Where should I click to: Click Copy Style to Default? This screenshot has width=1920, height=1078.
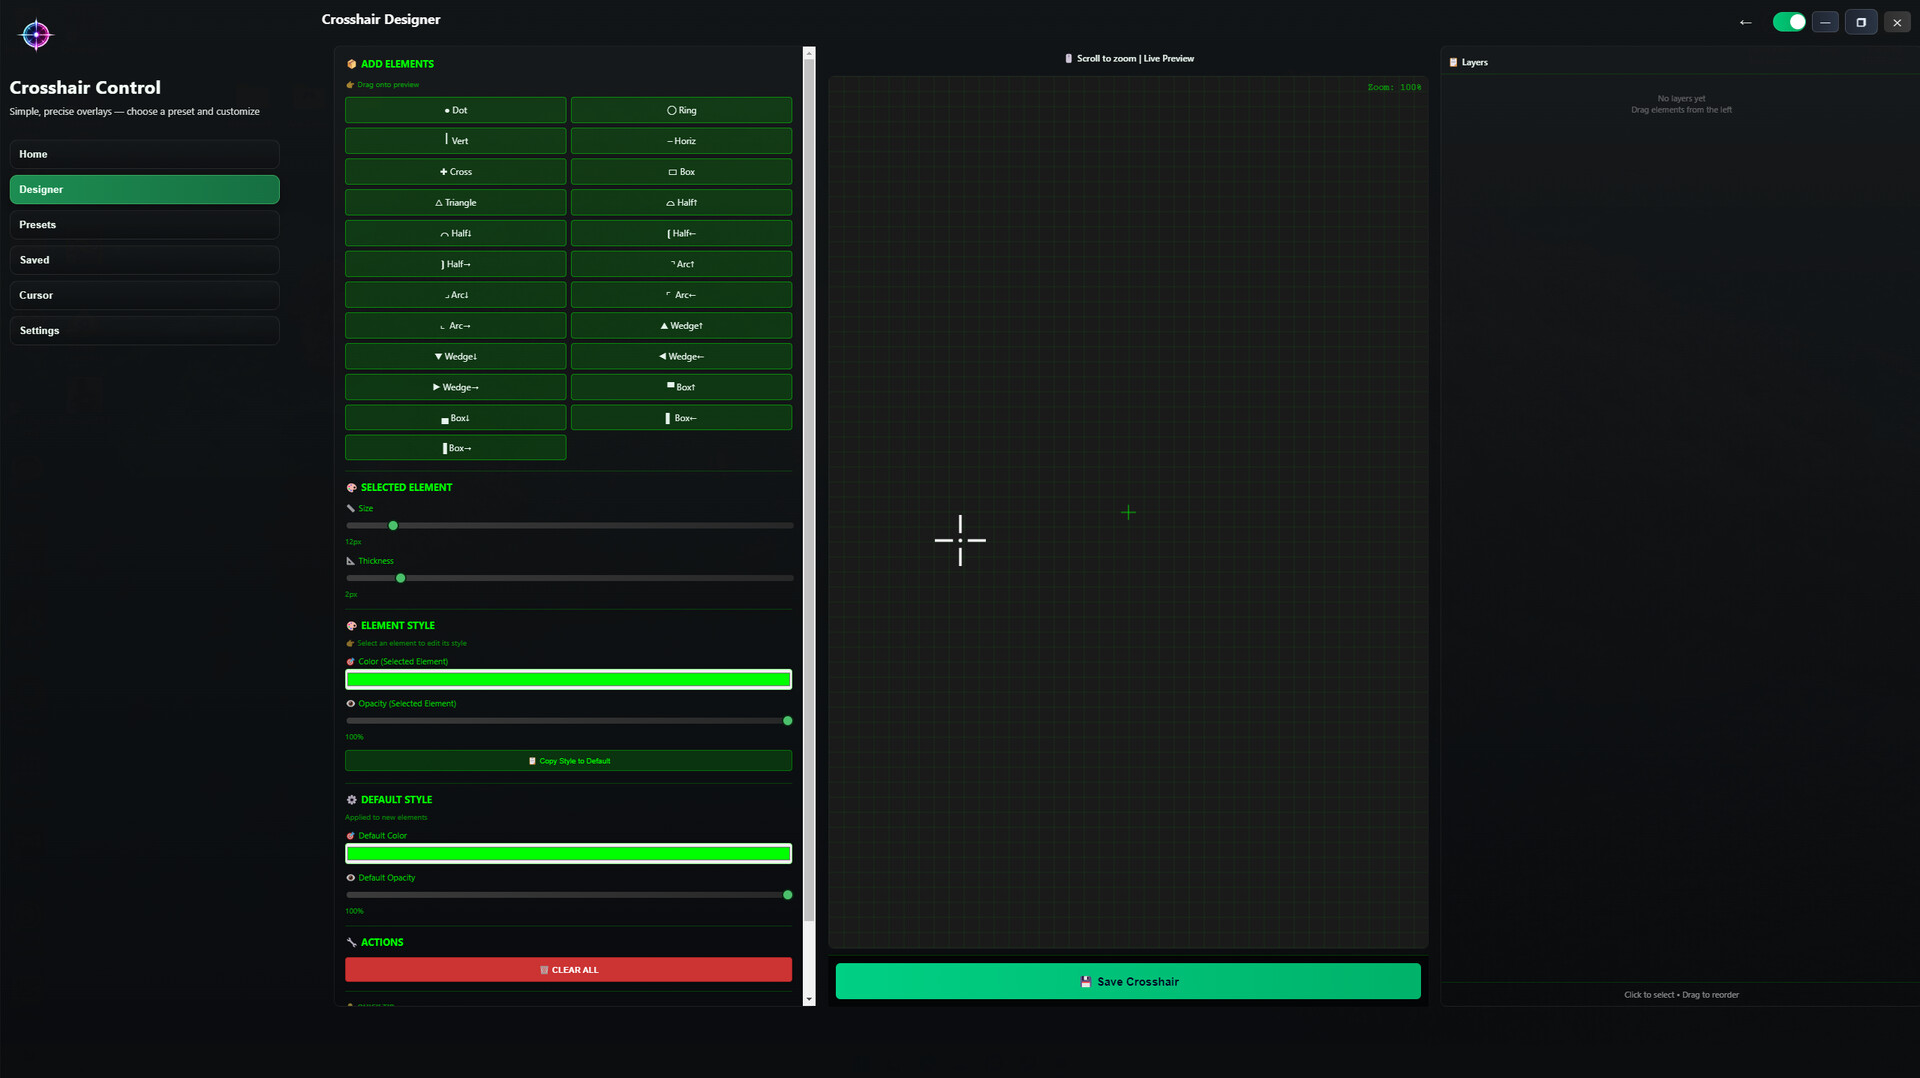[x=568, y=761]
